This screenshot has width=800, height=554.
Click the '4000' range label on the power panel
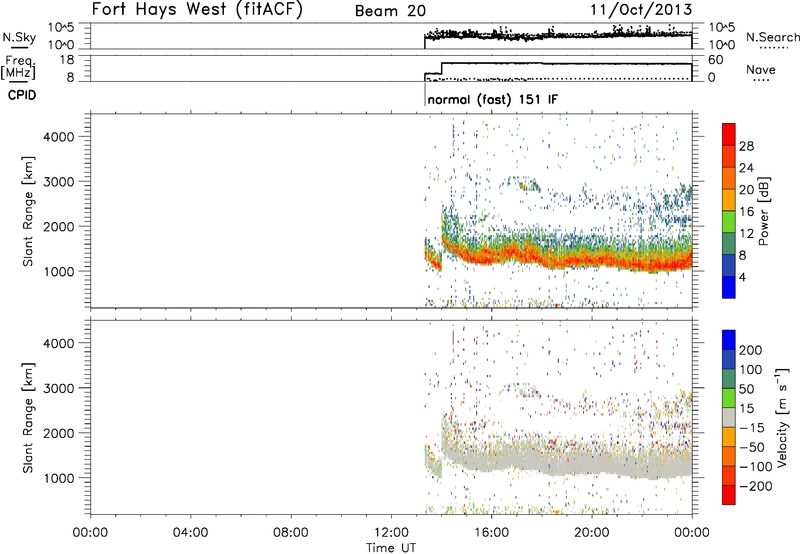click(x=59, y=137)
